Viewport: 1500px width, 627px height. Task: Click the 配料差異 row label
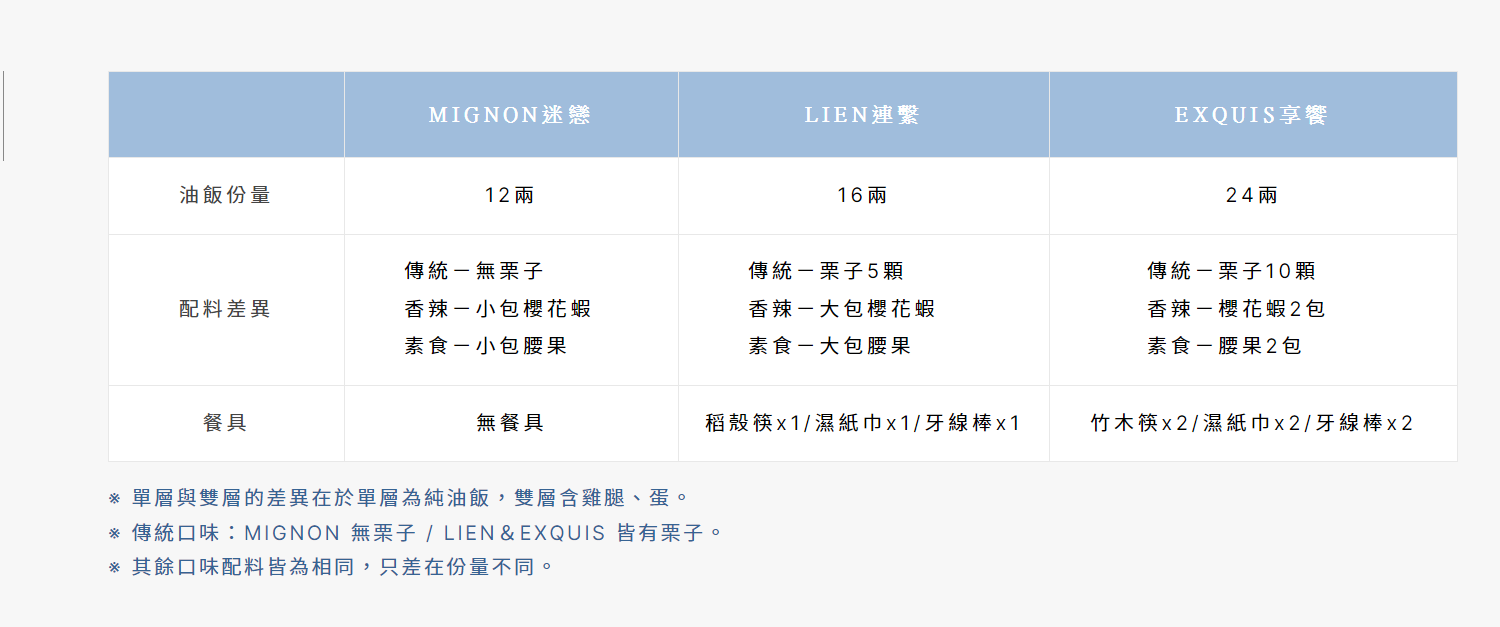coord(226,309)
